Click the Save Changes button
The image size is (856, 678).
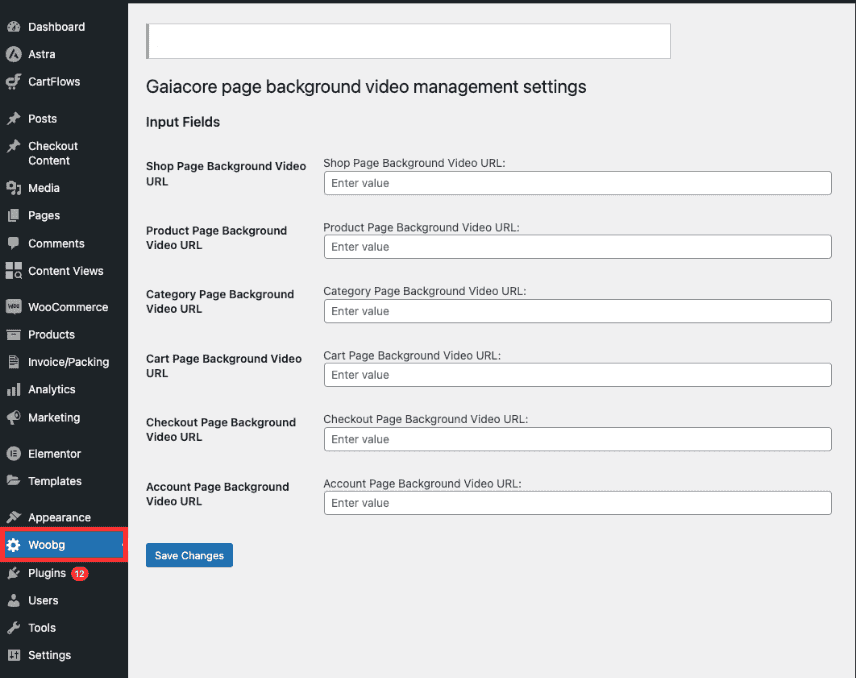tap(189, 555)
